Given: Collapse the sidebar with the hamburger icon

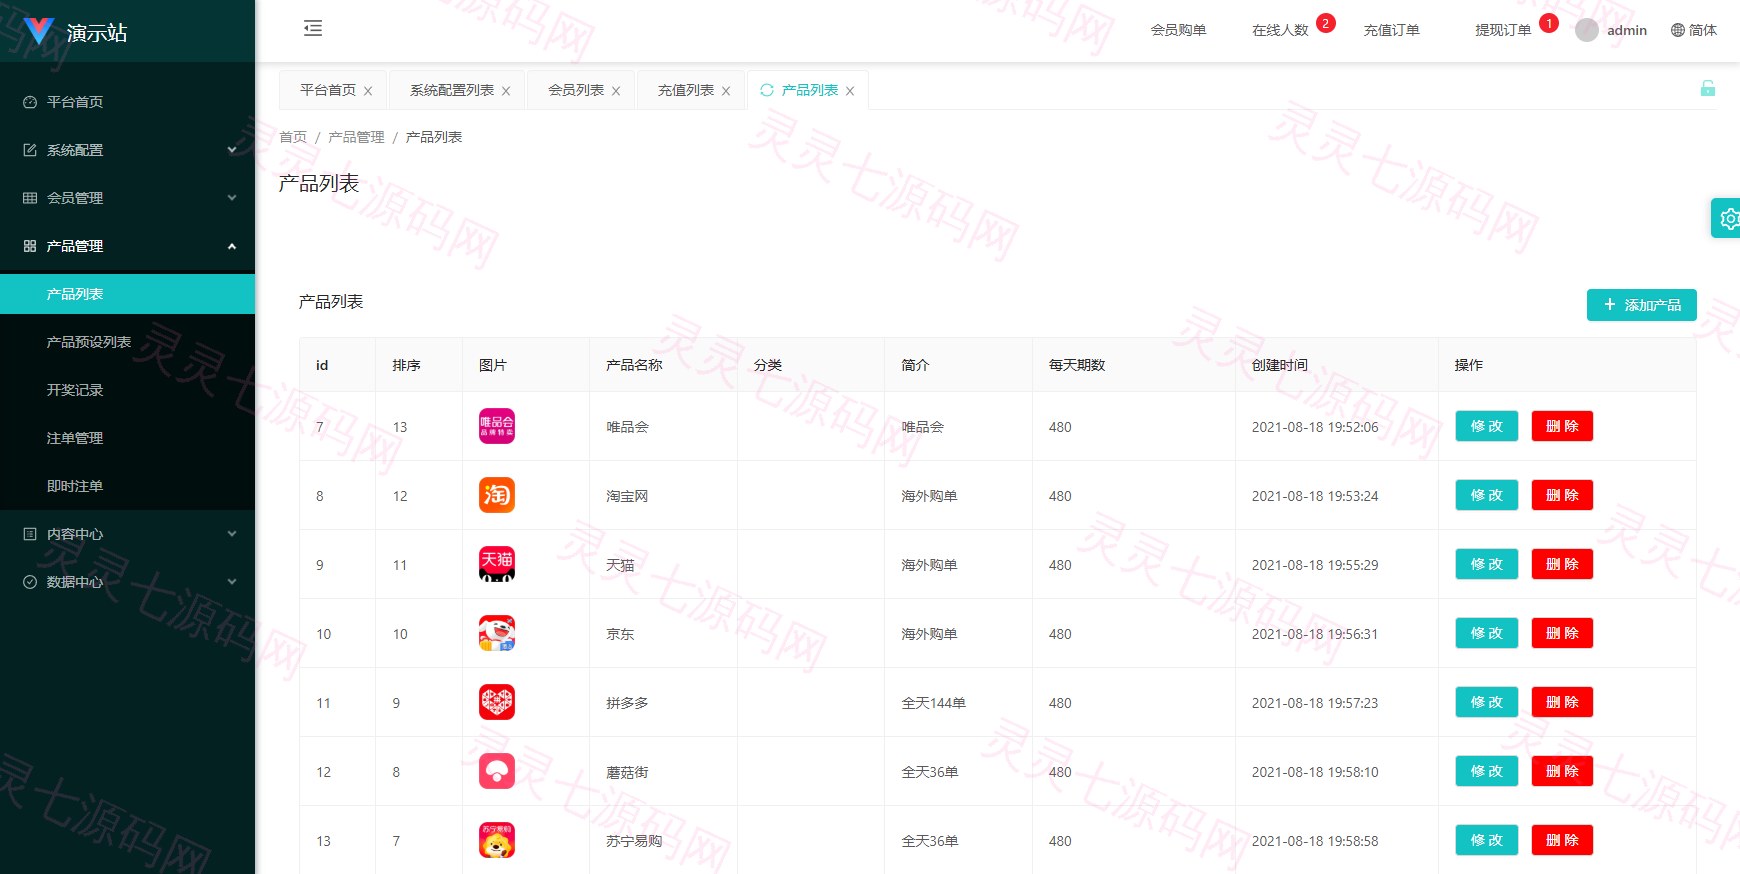Looking at the screenshot, I should (313, 28).
